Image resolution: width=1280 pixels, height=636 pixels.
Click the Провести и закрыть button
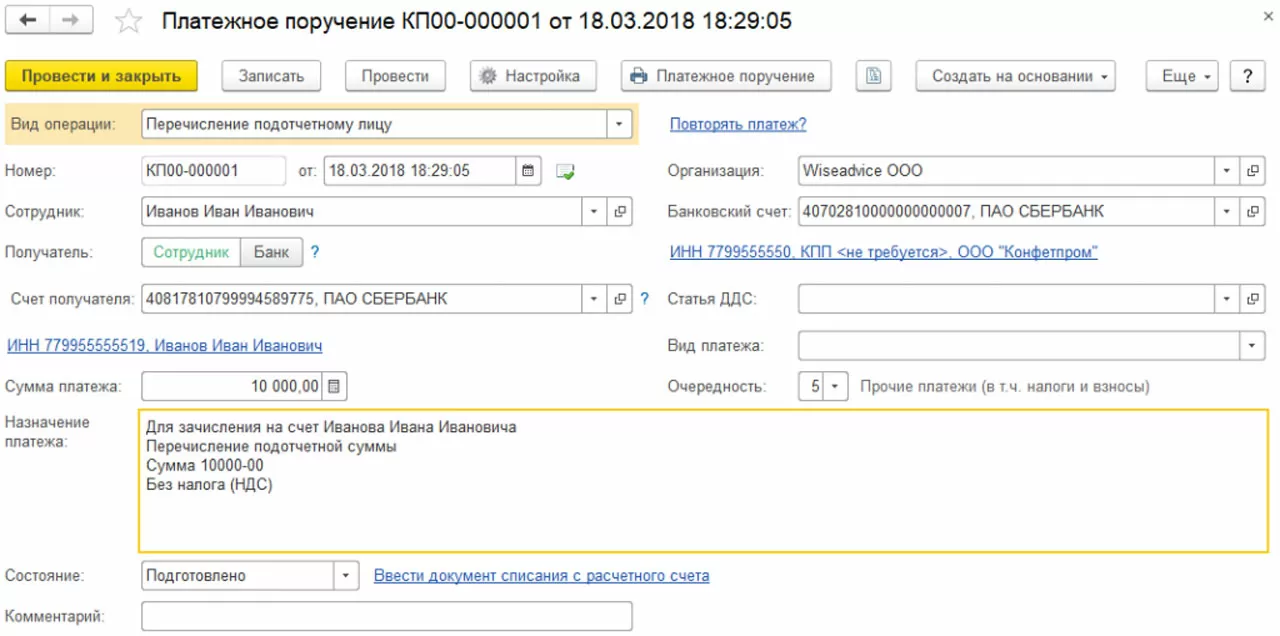(x=101, y=76)
